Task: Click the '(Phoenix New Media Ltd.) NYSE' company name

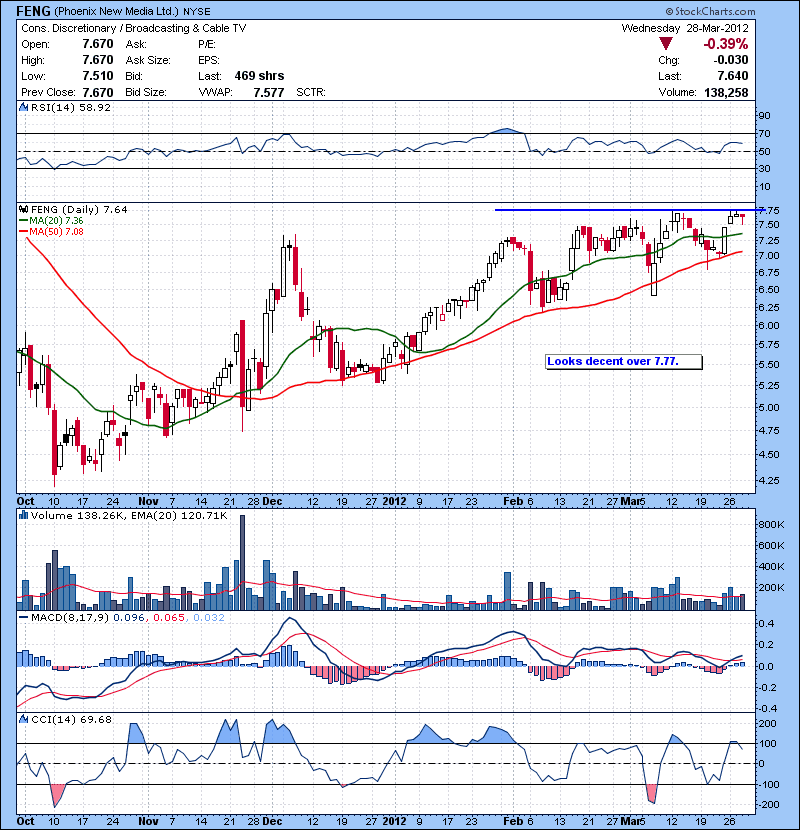Action: click(132, 11)
